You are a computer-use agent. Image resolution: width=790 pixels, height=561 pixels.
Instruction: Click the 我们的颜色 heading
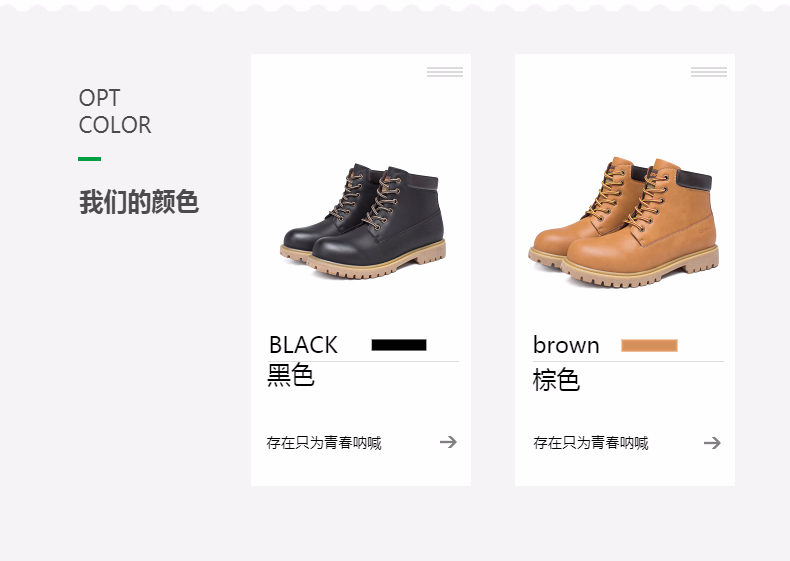pos(139,202)
